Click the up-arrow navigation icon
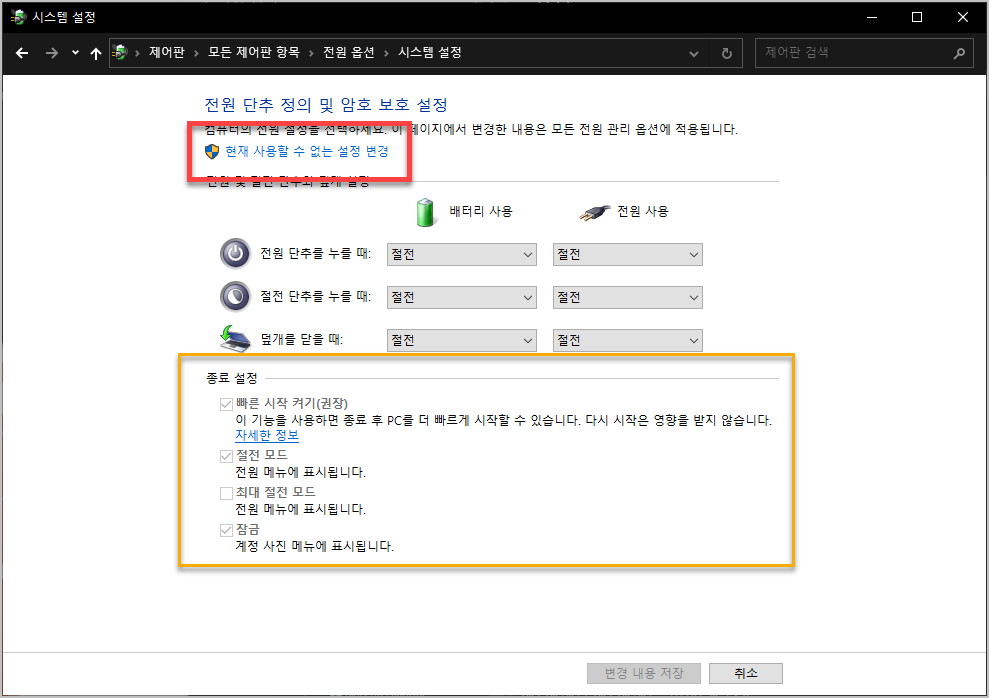The width and height of the screenshot is (989, 698). click(x=95, y=52)
